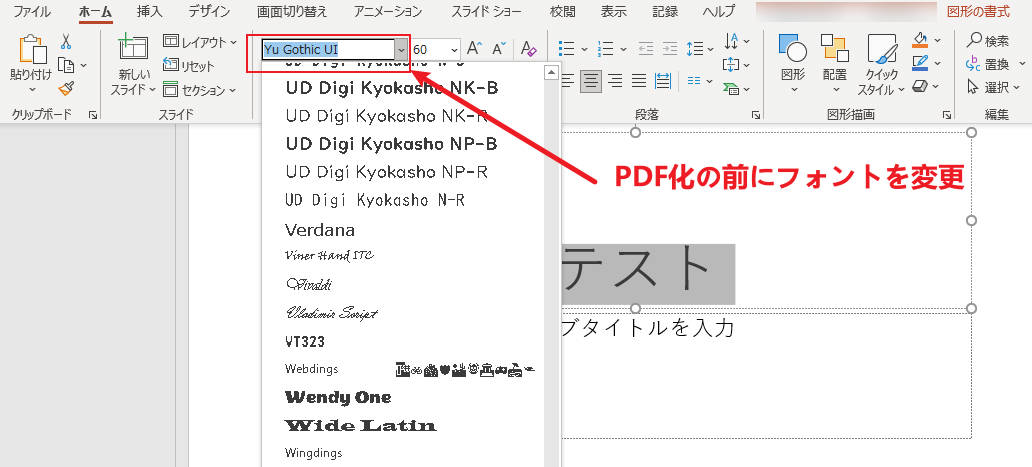Click in the Yu Gothic UI font name field

(x=328, y=49)
